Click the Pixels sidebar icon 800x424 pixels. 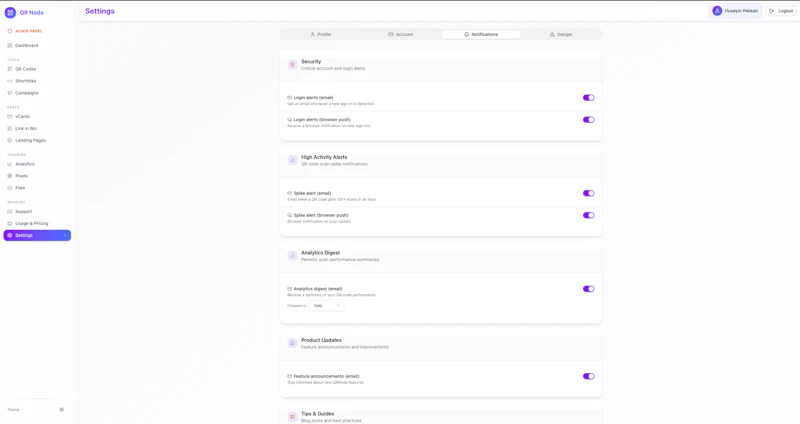click(10, 176)
